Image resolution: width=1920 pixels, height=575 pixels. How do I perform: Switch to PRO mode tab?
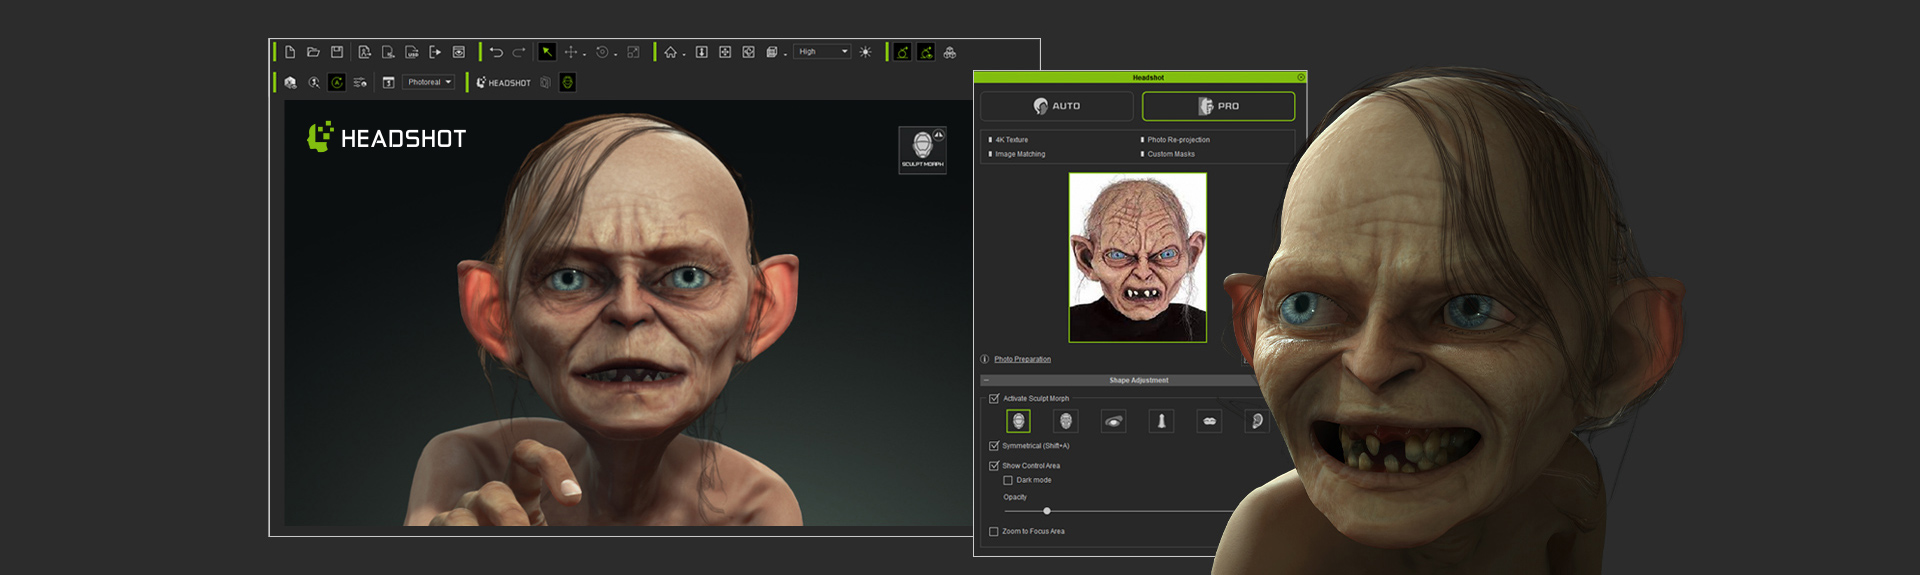(x=1219, y=106)
